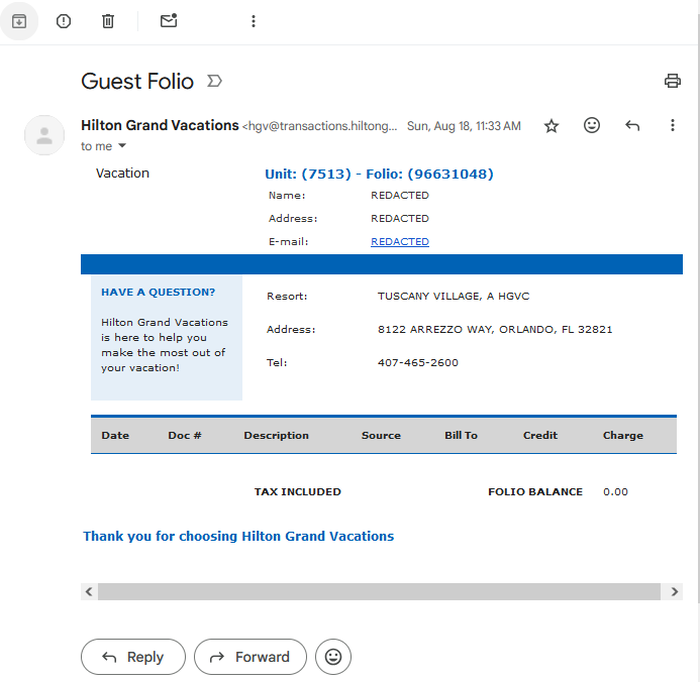Click the email timestamp Sun, Aug 18, 11:33 AM
700x682 pixels.
coord(463,126)
